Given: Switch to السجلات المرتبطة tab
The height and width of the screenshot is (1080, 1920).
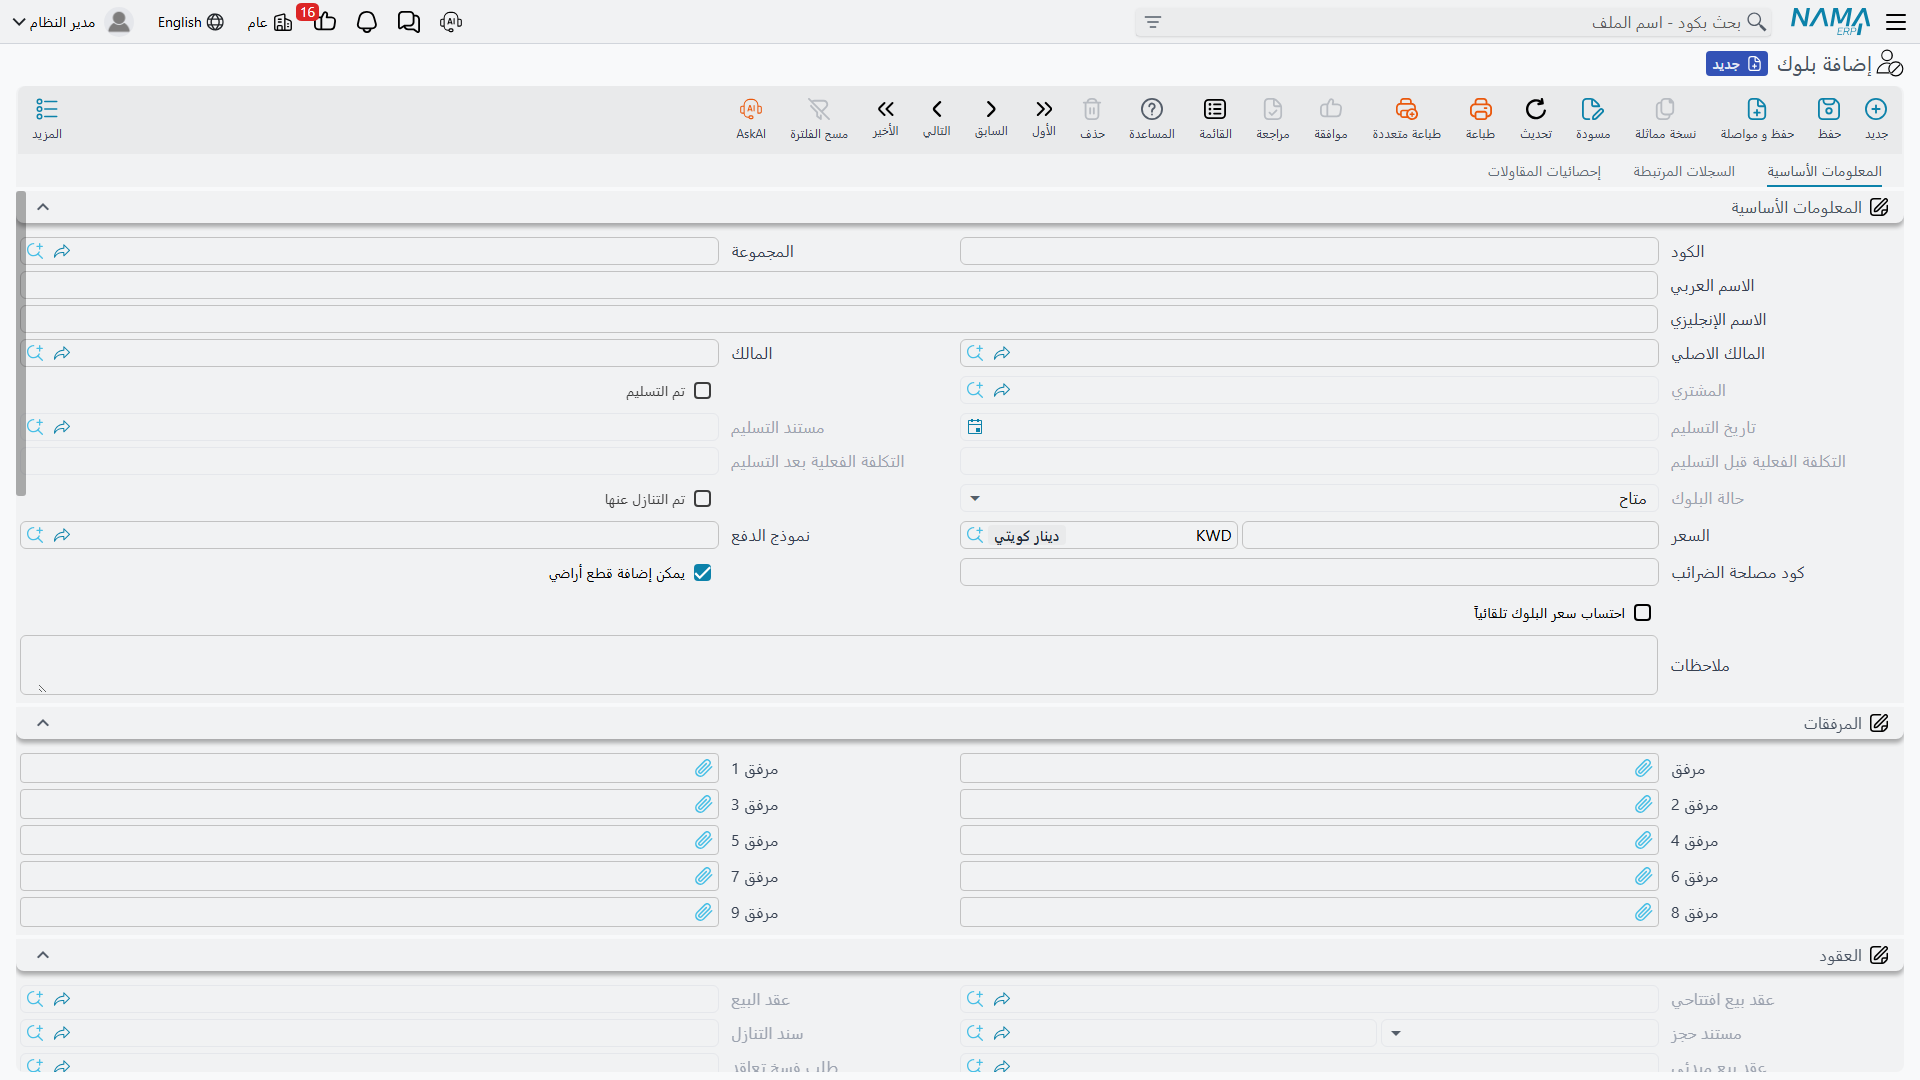Looking at the screenshot, I should tap(1684, 172).
